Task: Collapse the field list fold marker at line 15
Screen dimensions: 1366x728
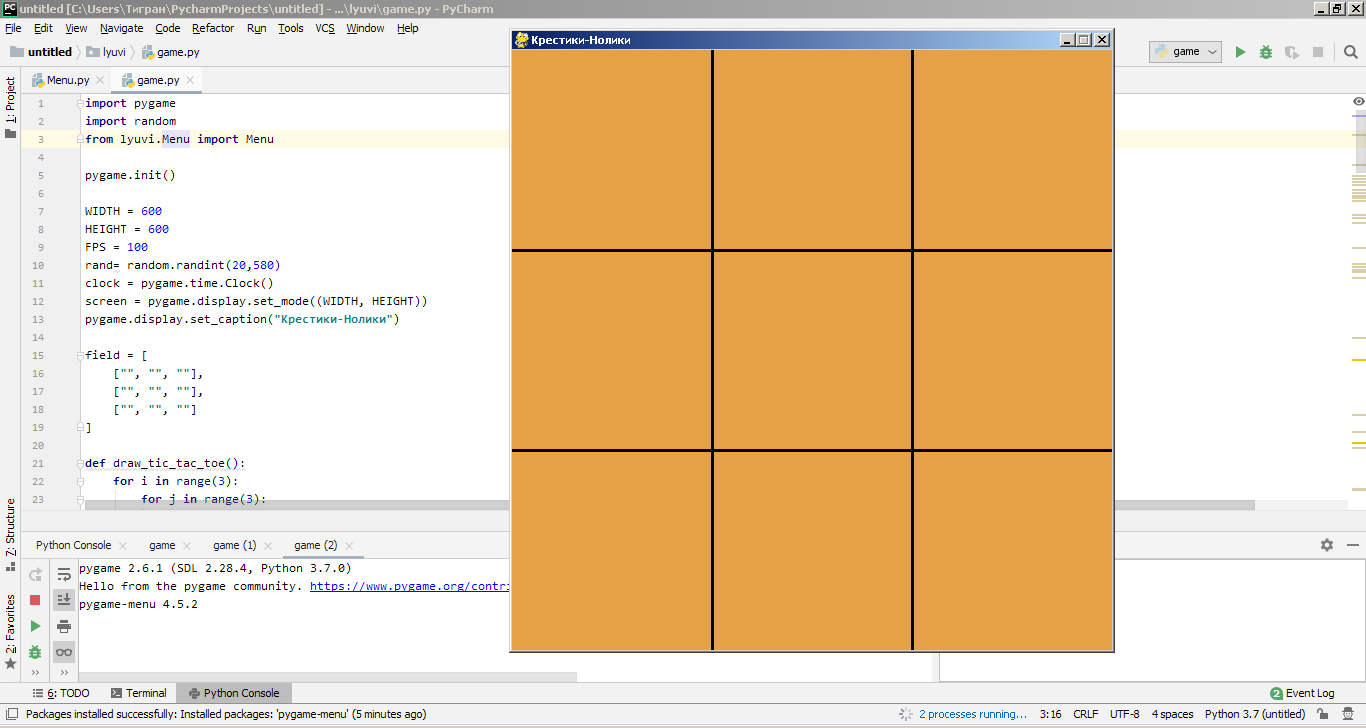Action: coord(79,355)
